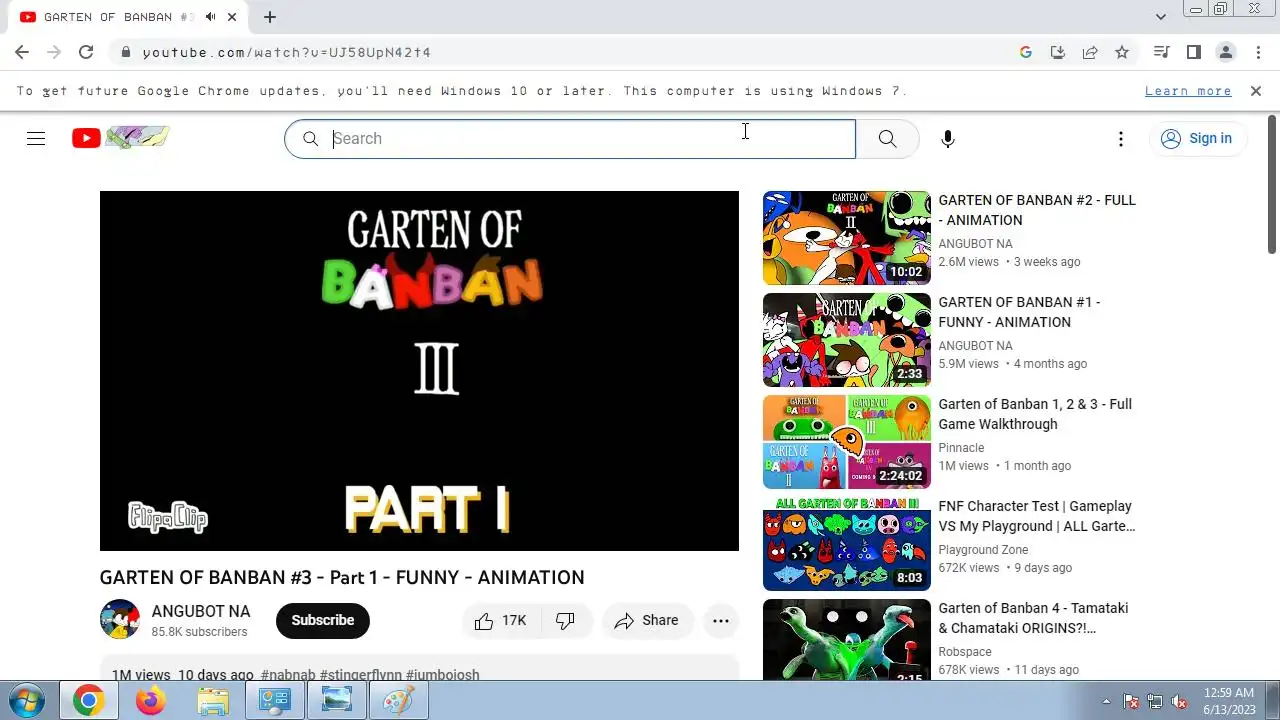Mute the tab via the speaker icon

pyautogui.click(x=210, y=17)
